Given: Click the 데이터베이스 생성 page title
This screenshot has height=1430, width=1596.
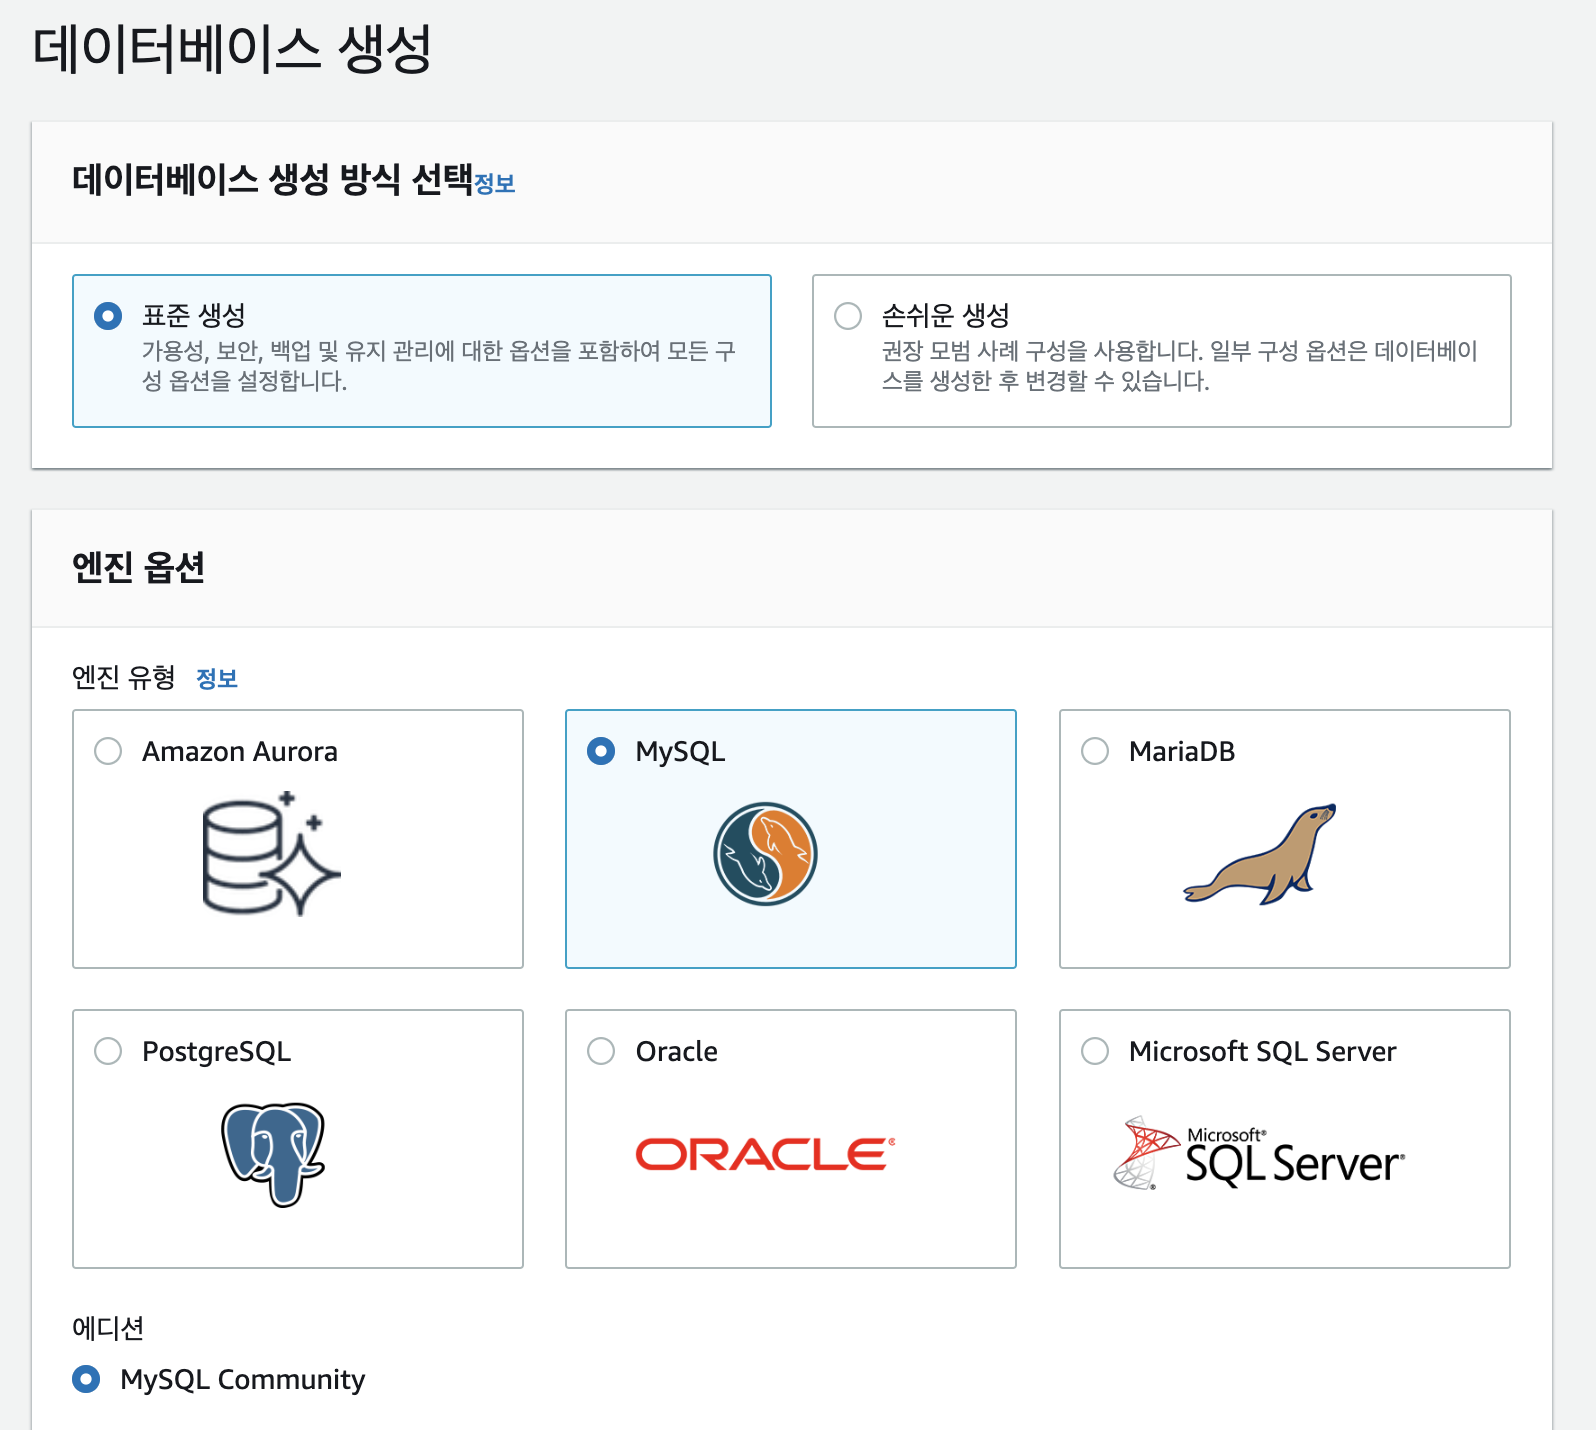Looking at the screenshot, I should [x=232, y=49].
